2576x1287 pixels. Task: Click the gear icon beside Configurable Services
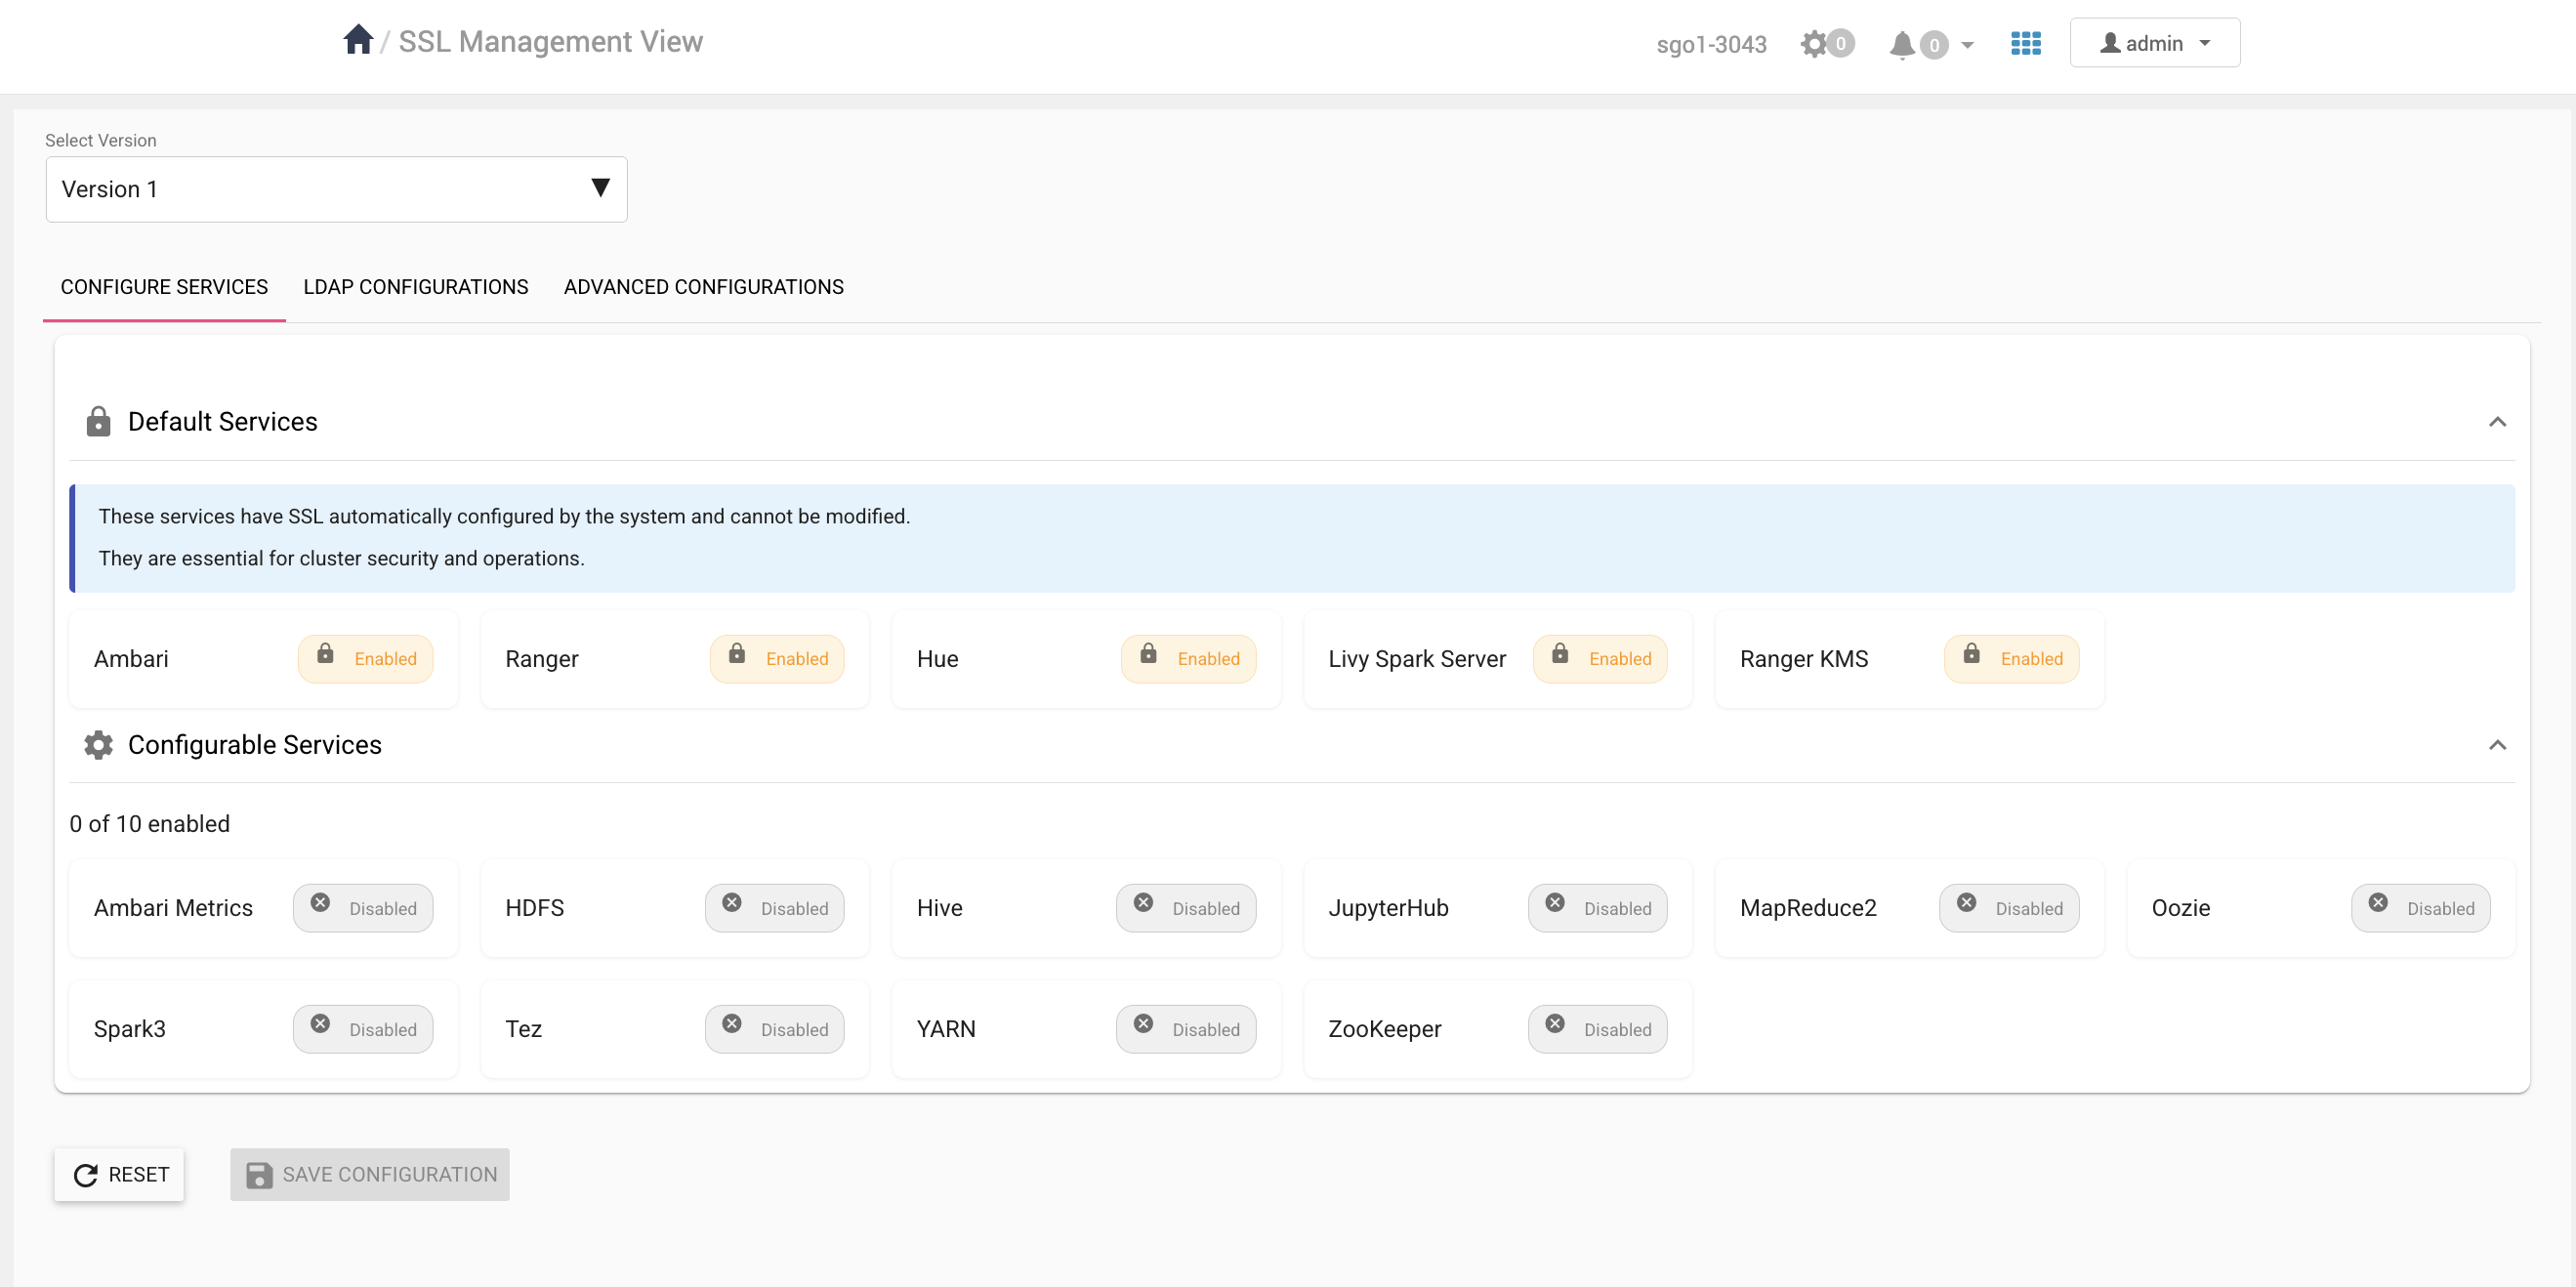[98, 745]
